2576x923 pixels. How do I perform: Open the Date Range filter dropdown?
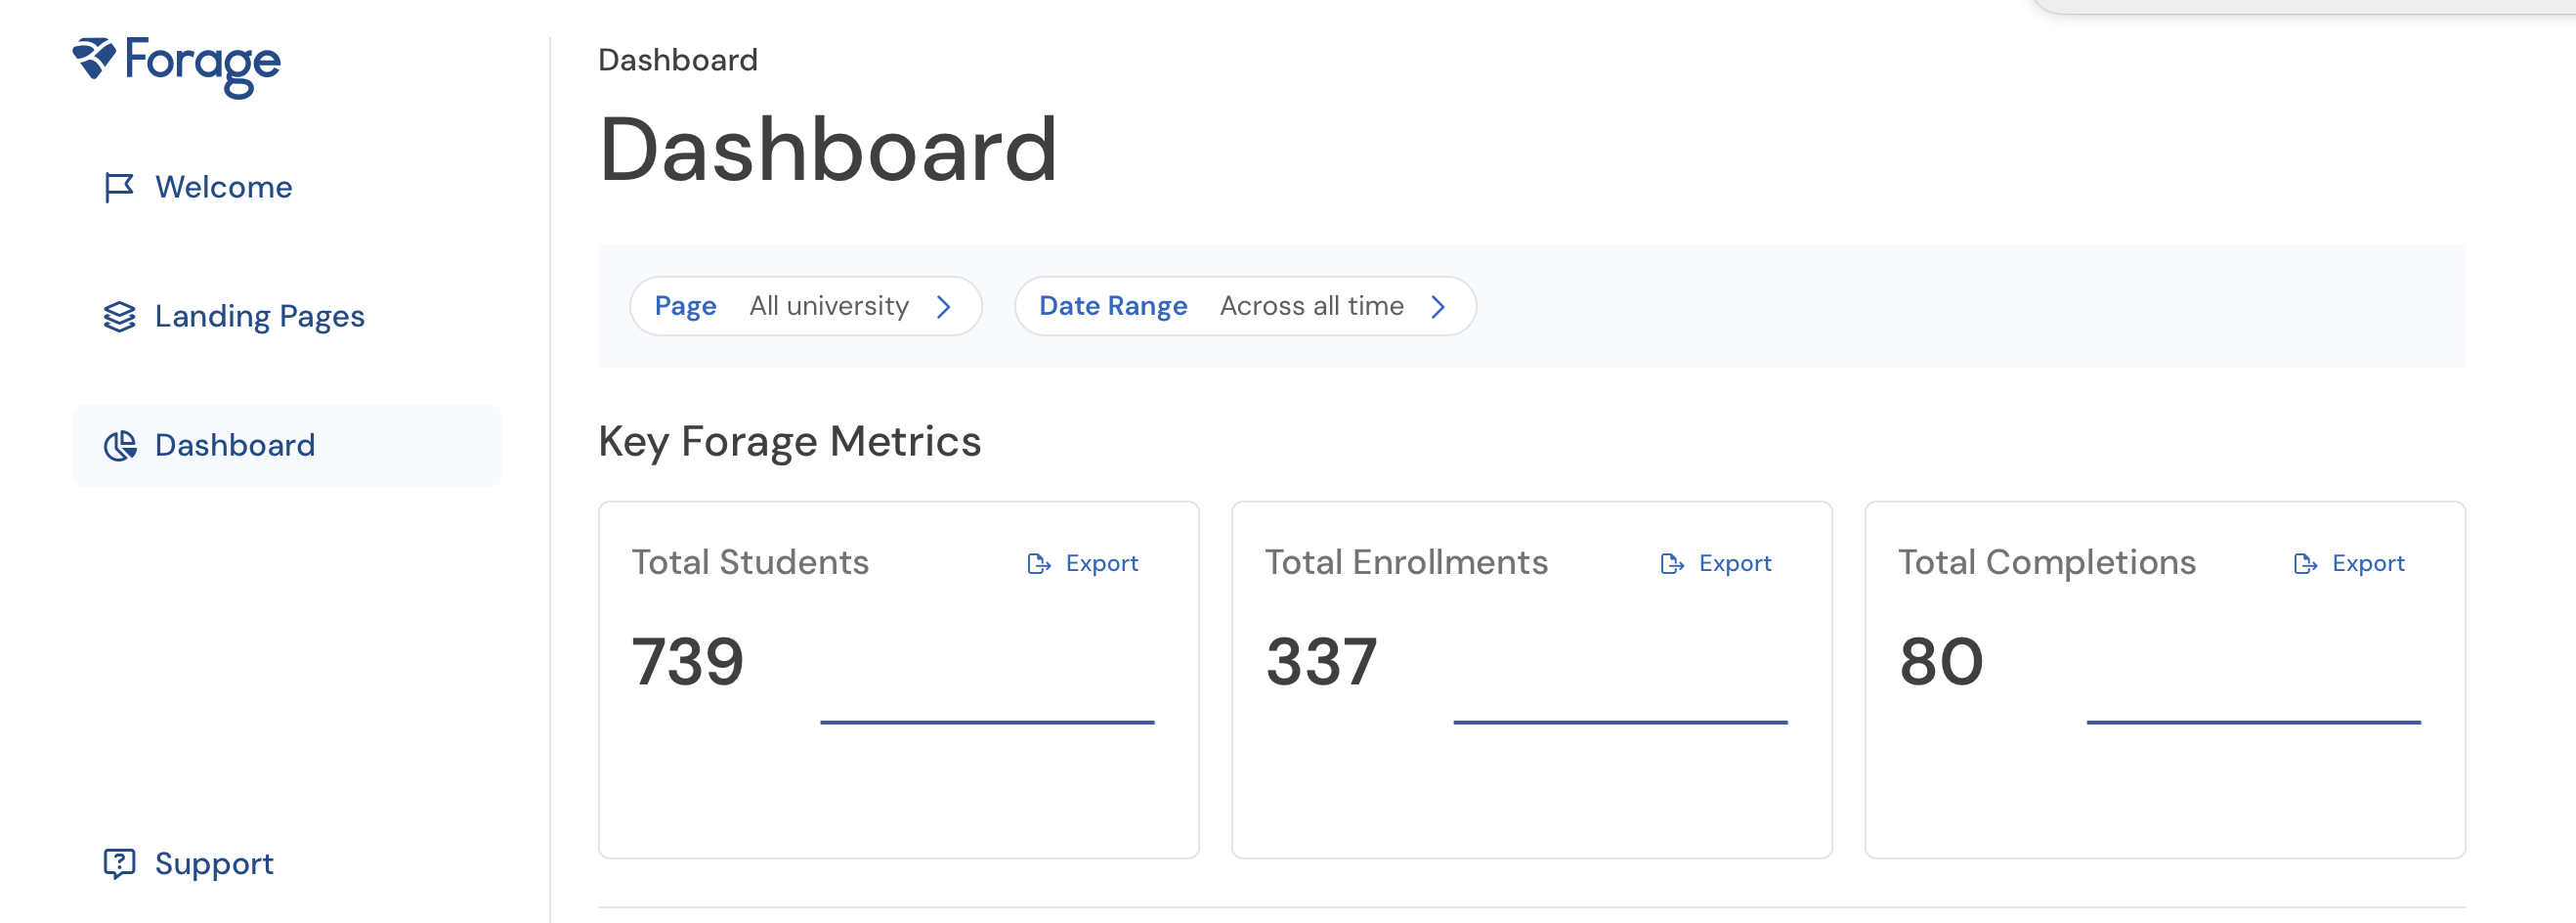coord(1245,306)
